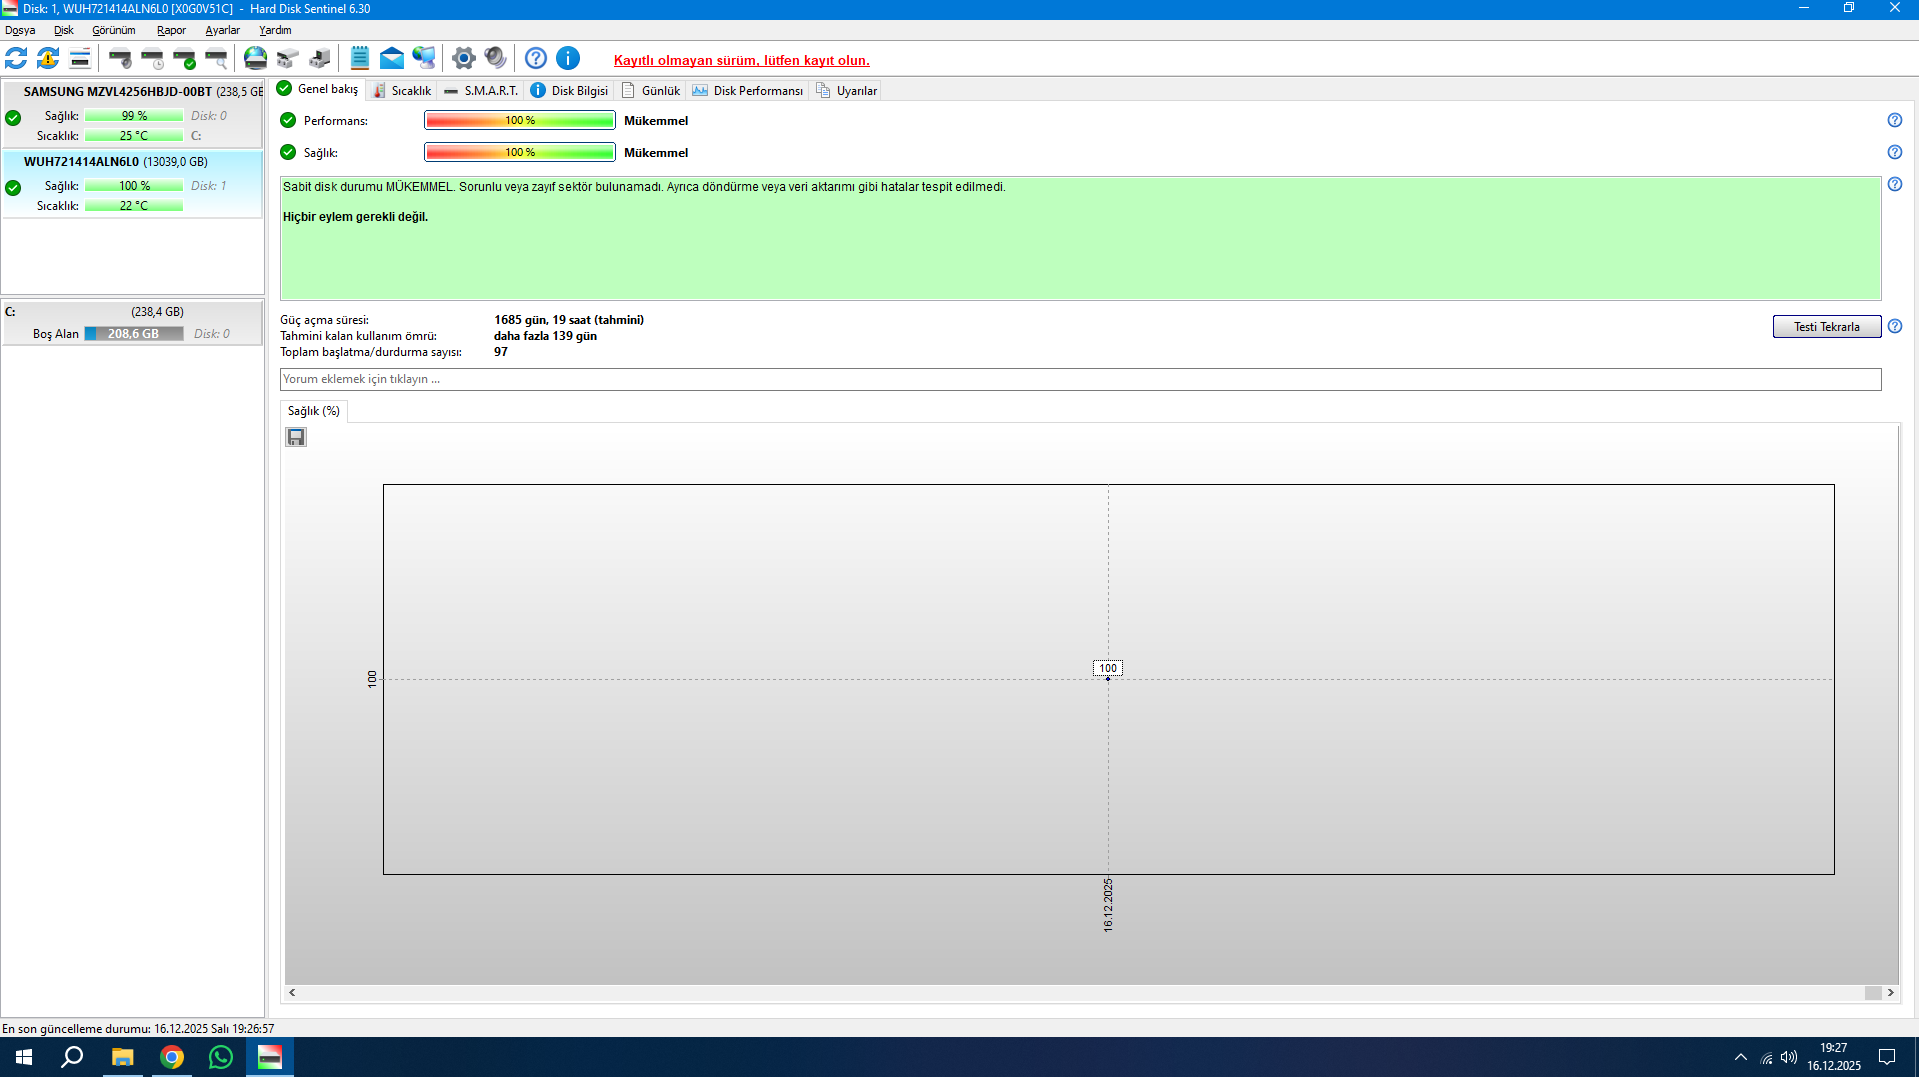1919x1077 pixels.
Task: Click the '1685 gün, 19 saat (tahmini)' value
Action: coord(569,320)
